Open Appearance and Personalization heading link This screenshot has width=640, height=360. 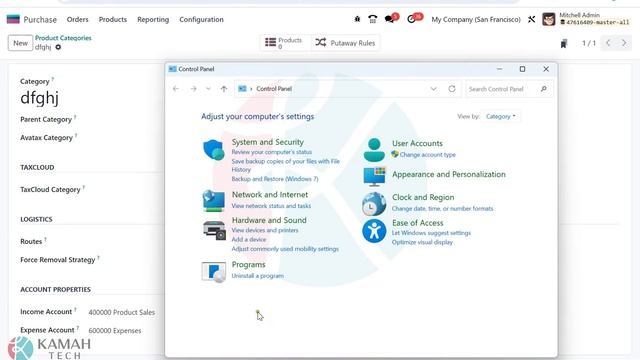449,174
